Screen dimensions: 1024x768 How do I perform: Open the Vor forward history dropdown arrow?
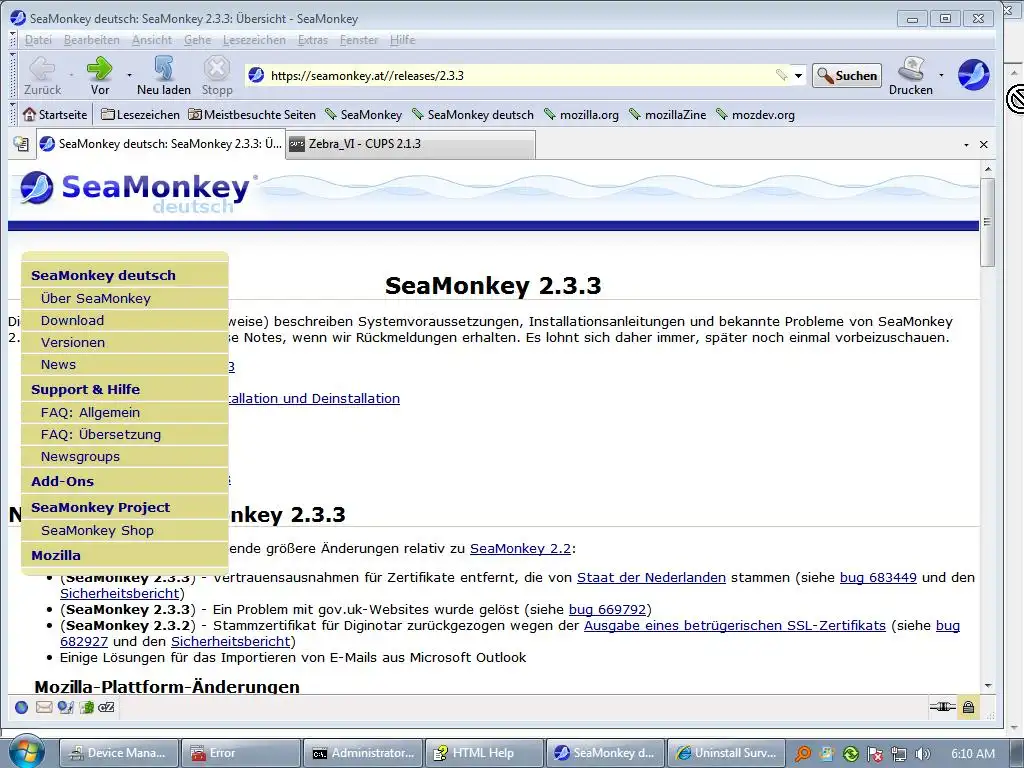point(129,76)
